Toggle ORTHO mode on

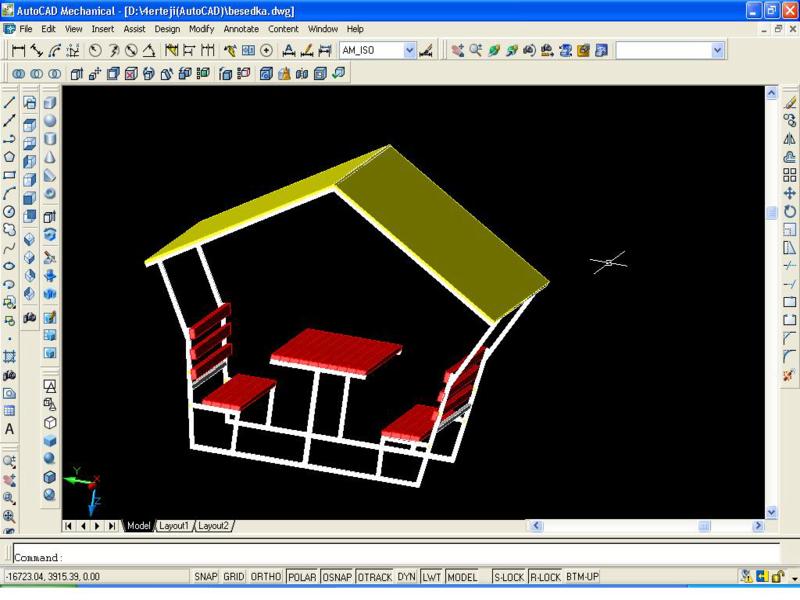[266, 577]
